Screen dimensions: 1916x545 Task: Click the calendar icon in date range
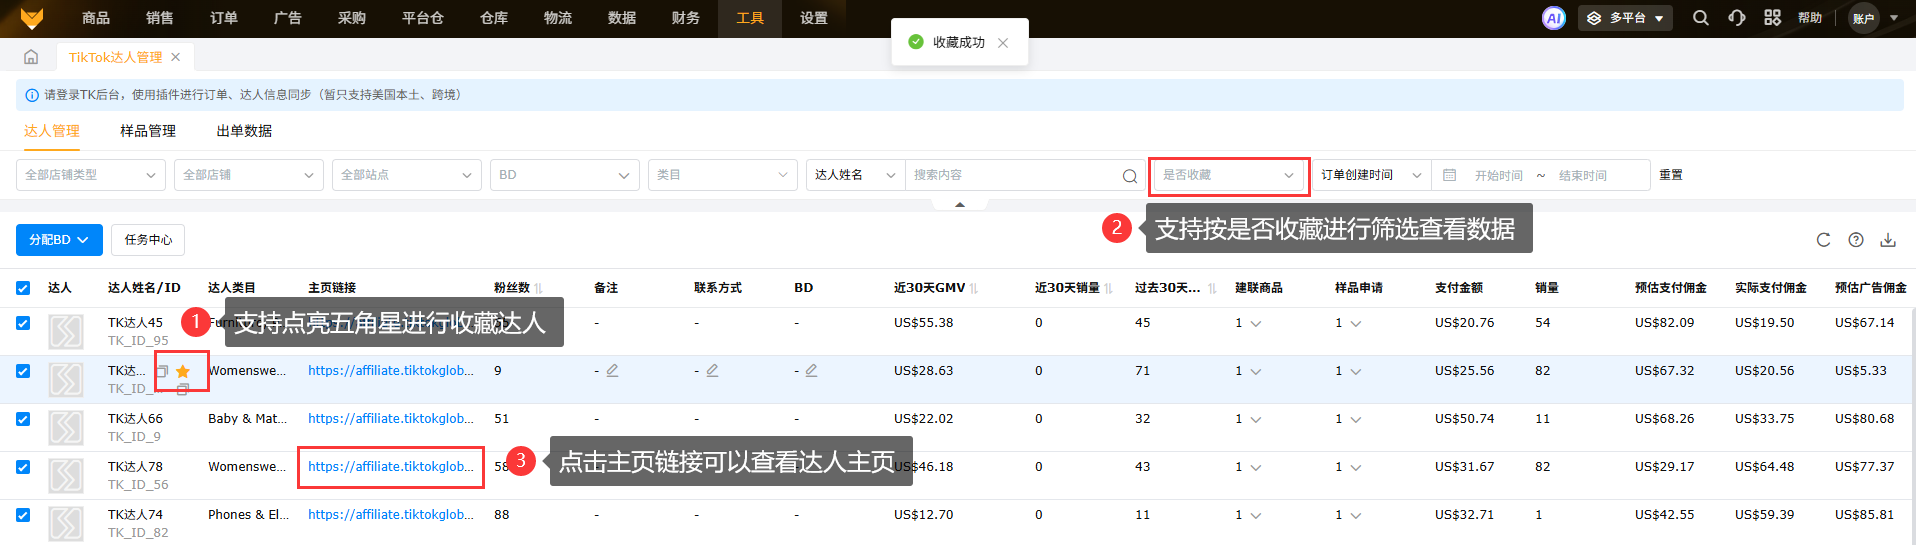coord(1449,175)
